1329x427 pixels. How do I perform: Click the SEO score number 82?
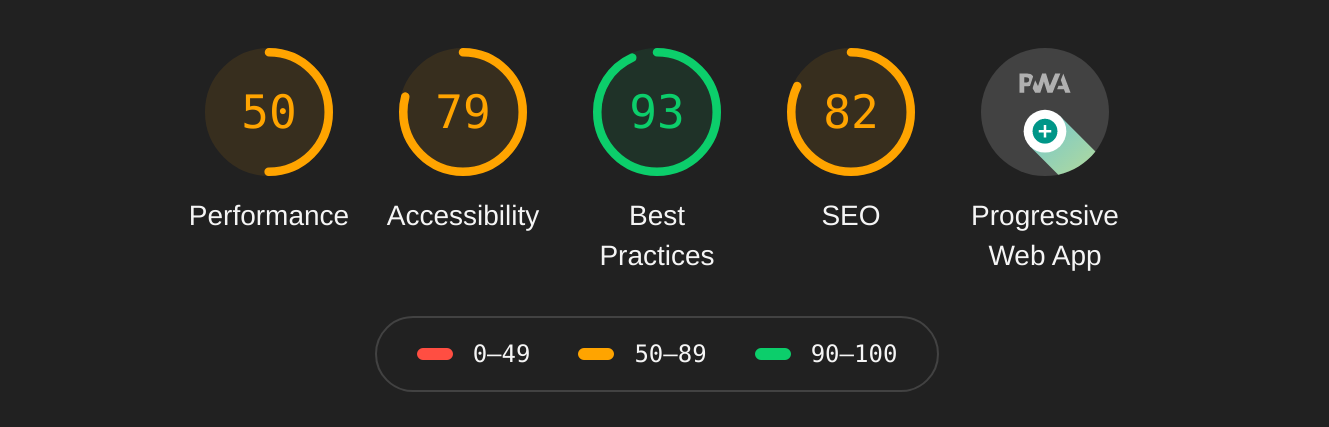(851, 112)
